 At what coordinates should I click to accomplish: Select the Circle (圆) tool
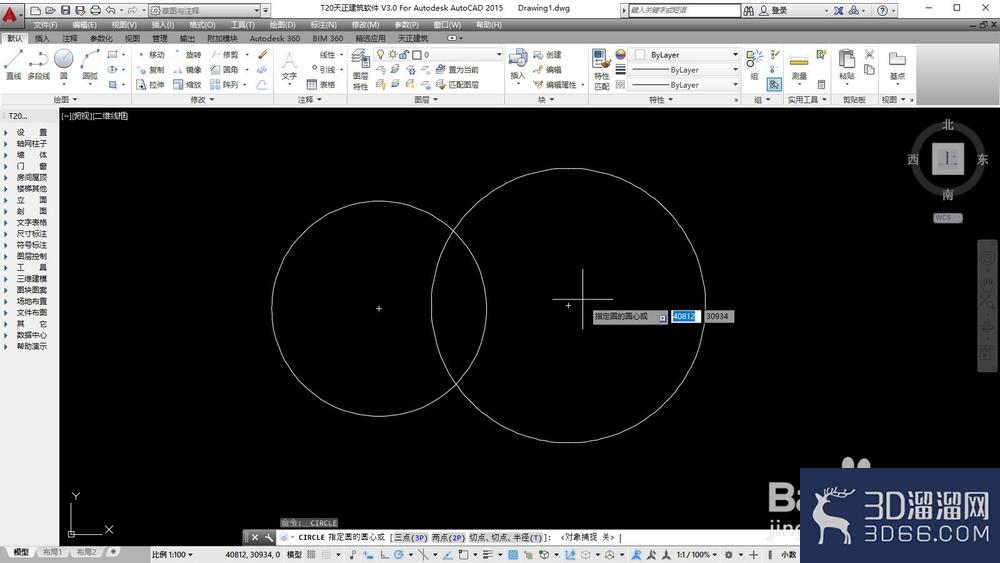63,64
